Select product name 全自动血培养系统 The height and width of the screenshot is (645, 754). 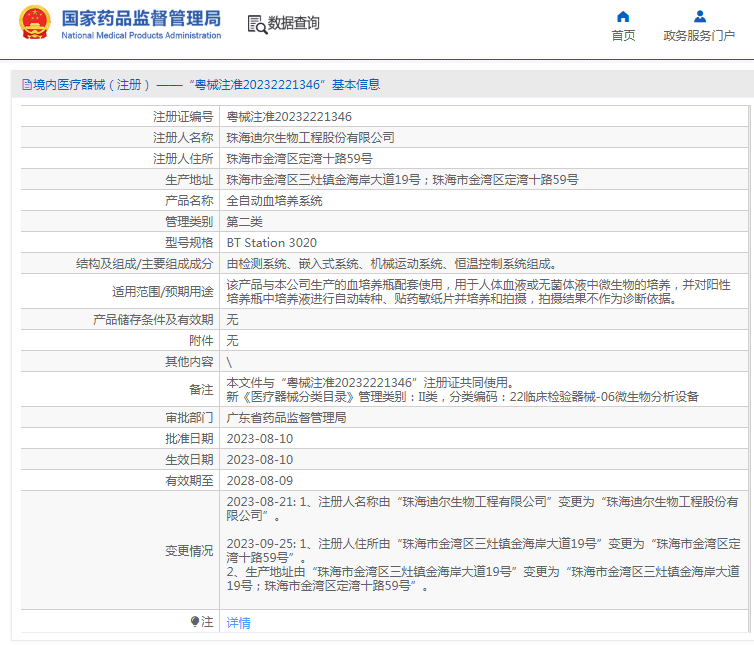[x=274, y=201]
